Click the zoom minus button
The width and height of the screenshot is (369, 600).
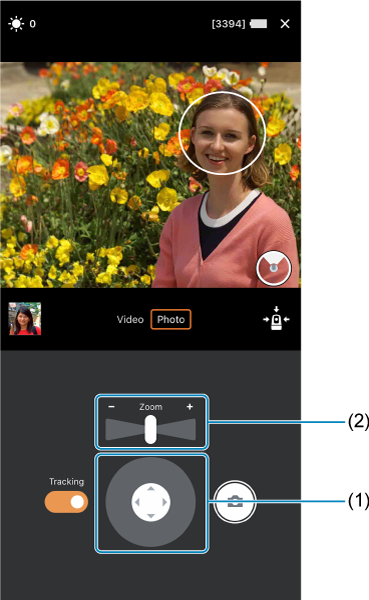pyautogui.click(x=111, y=406)
